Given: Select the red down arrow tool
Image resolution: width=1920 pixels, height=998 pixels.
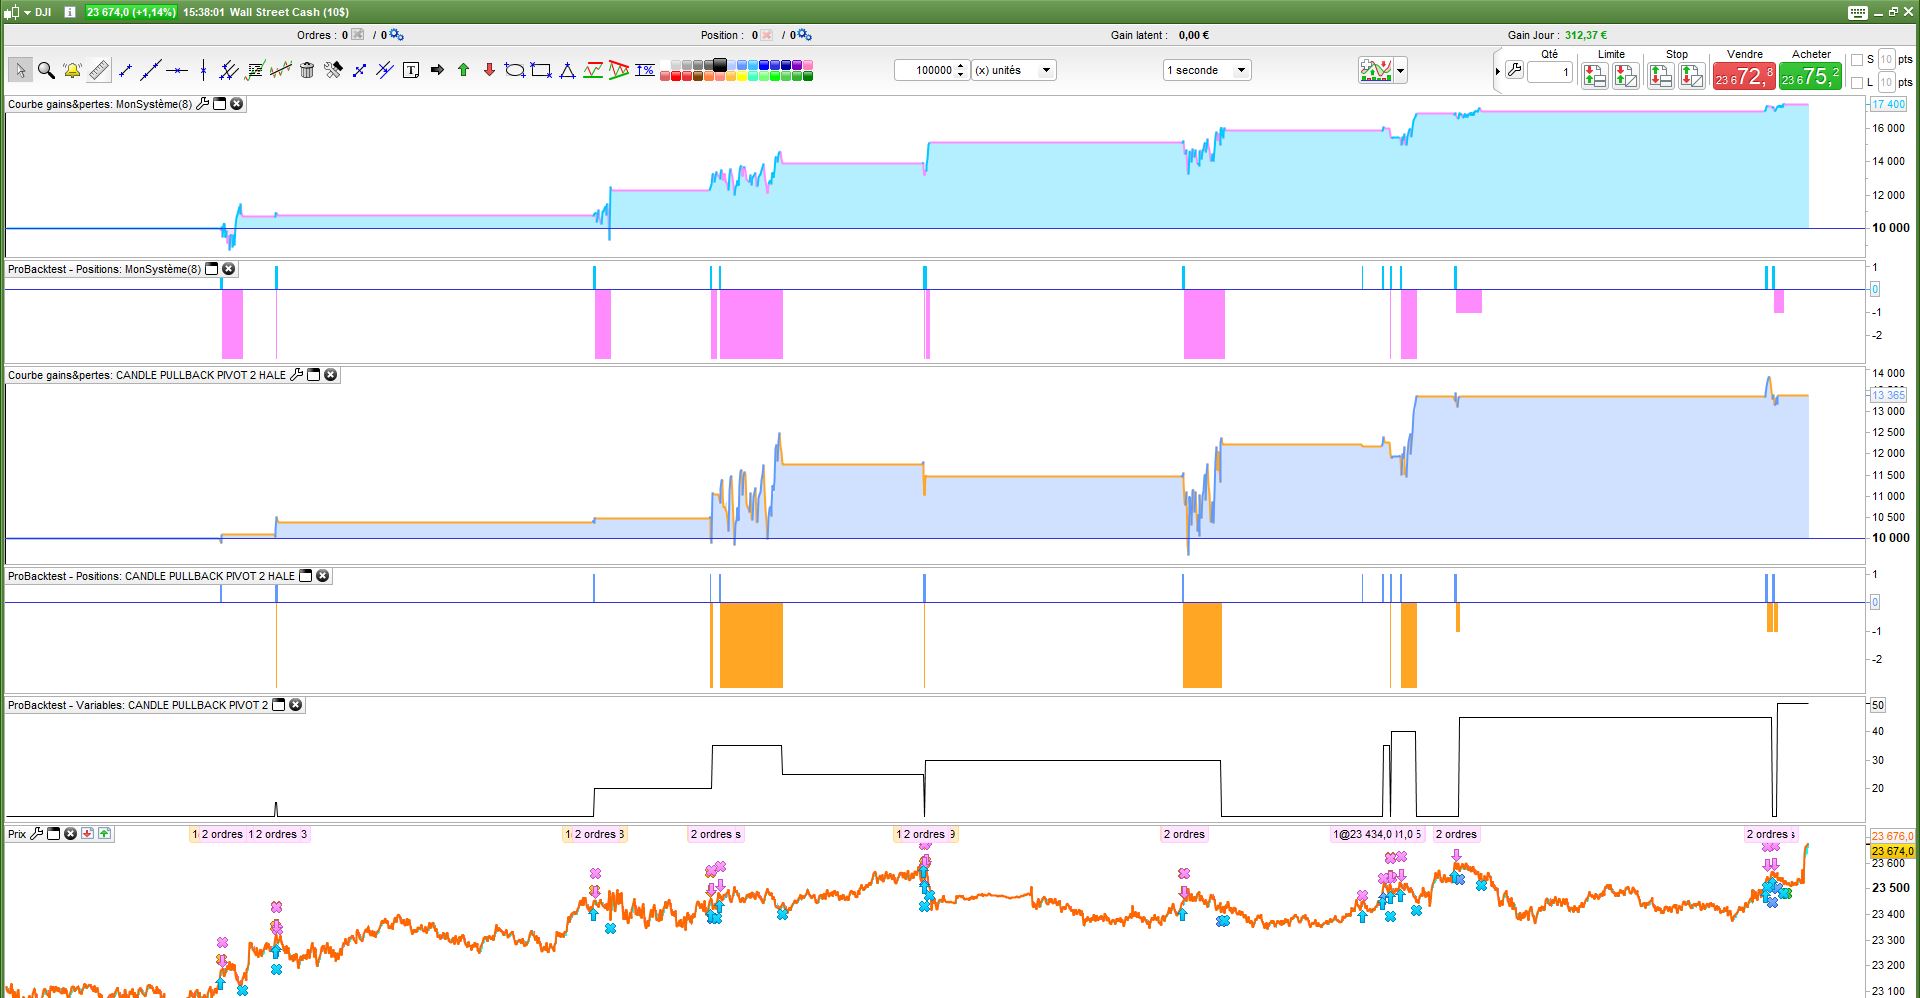Looking at the screenshot, I should tap(489, 70).
